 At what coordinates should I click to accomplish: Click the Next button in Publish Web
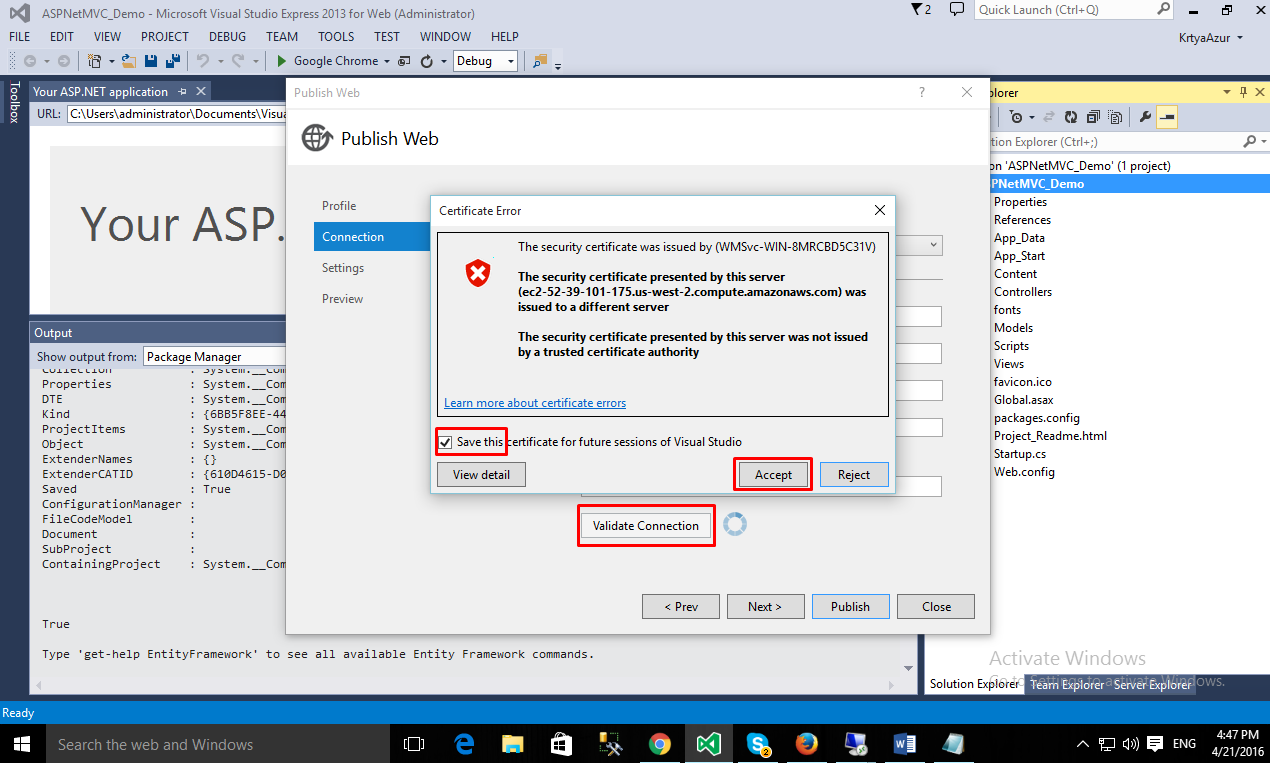click(764, 606)
